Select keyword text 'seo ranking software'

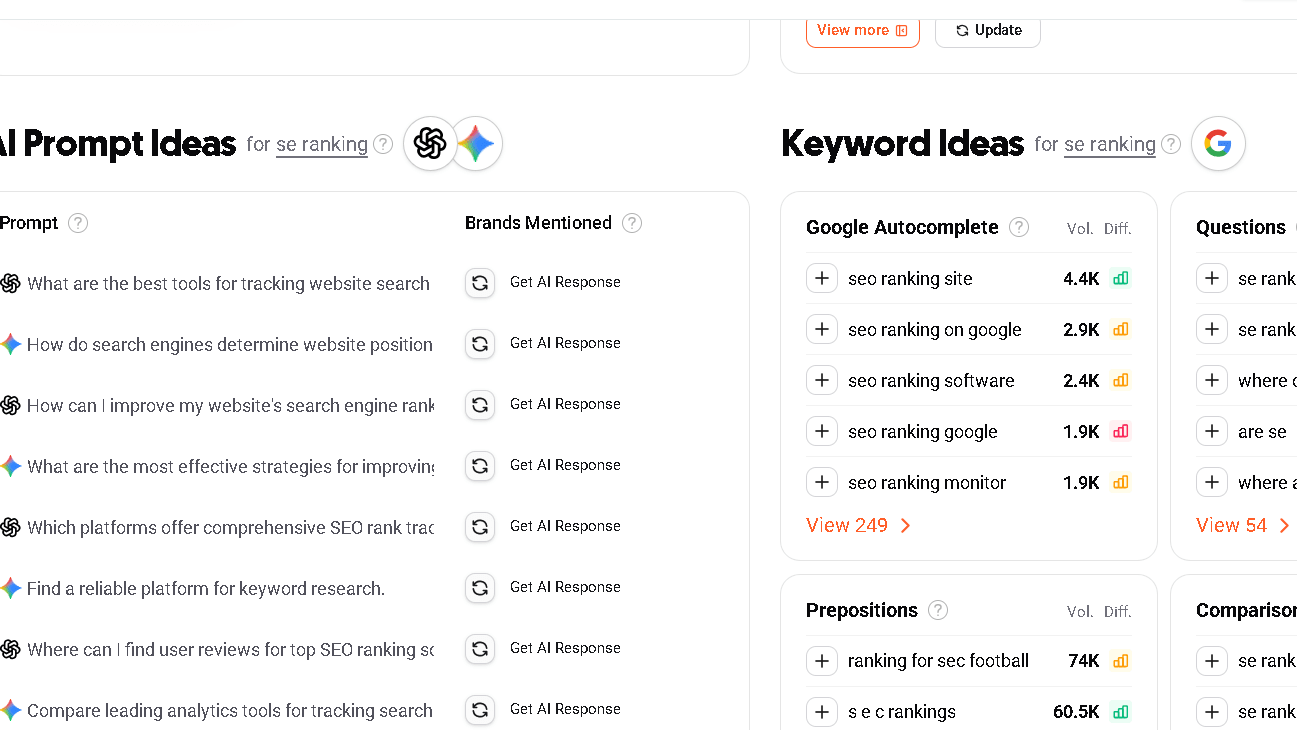click(931, 381)
